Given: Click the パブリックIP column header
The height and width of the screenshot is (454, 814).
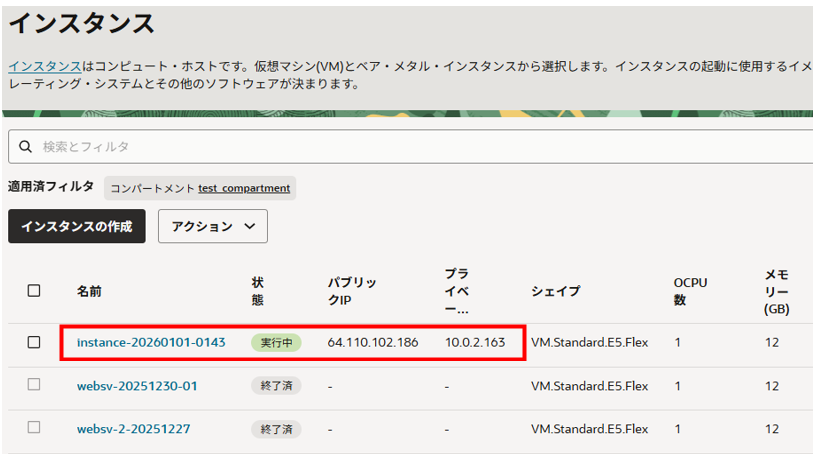Looking at the screenshot, I should tap(352, 291).
